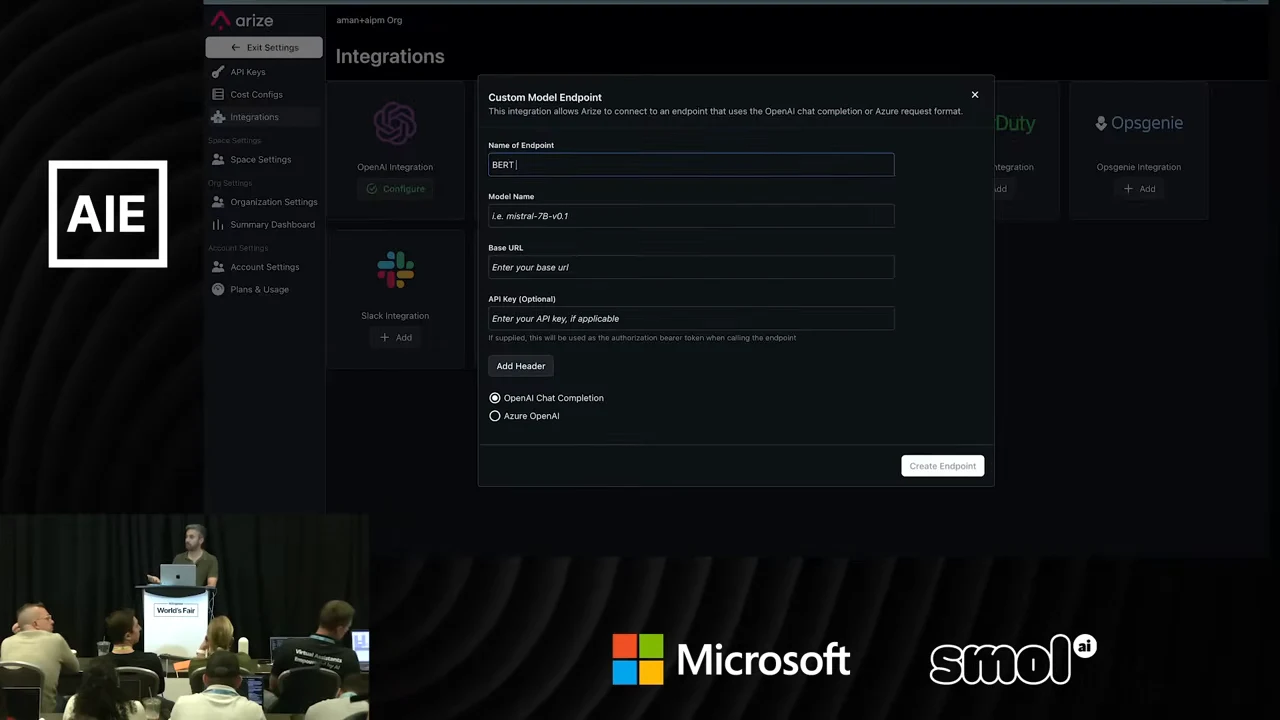Open API Keys settings page

coord(248,72)
